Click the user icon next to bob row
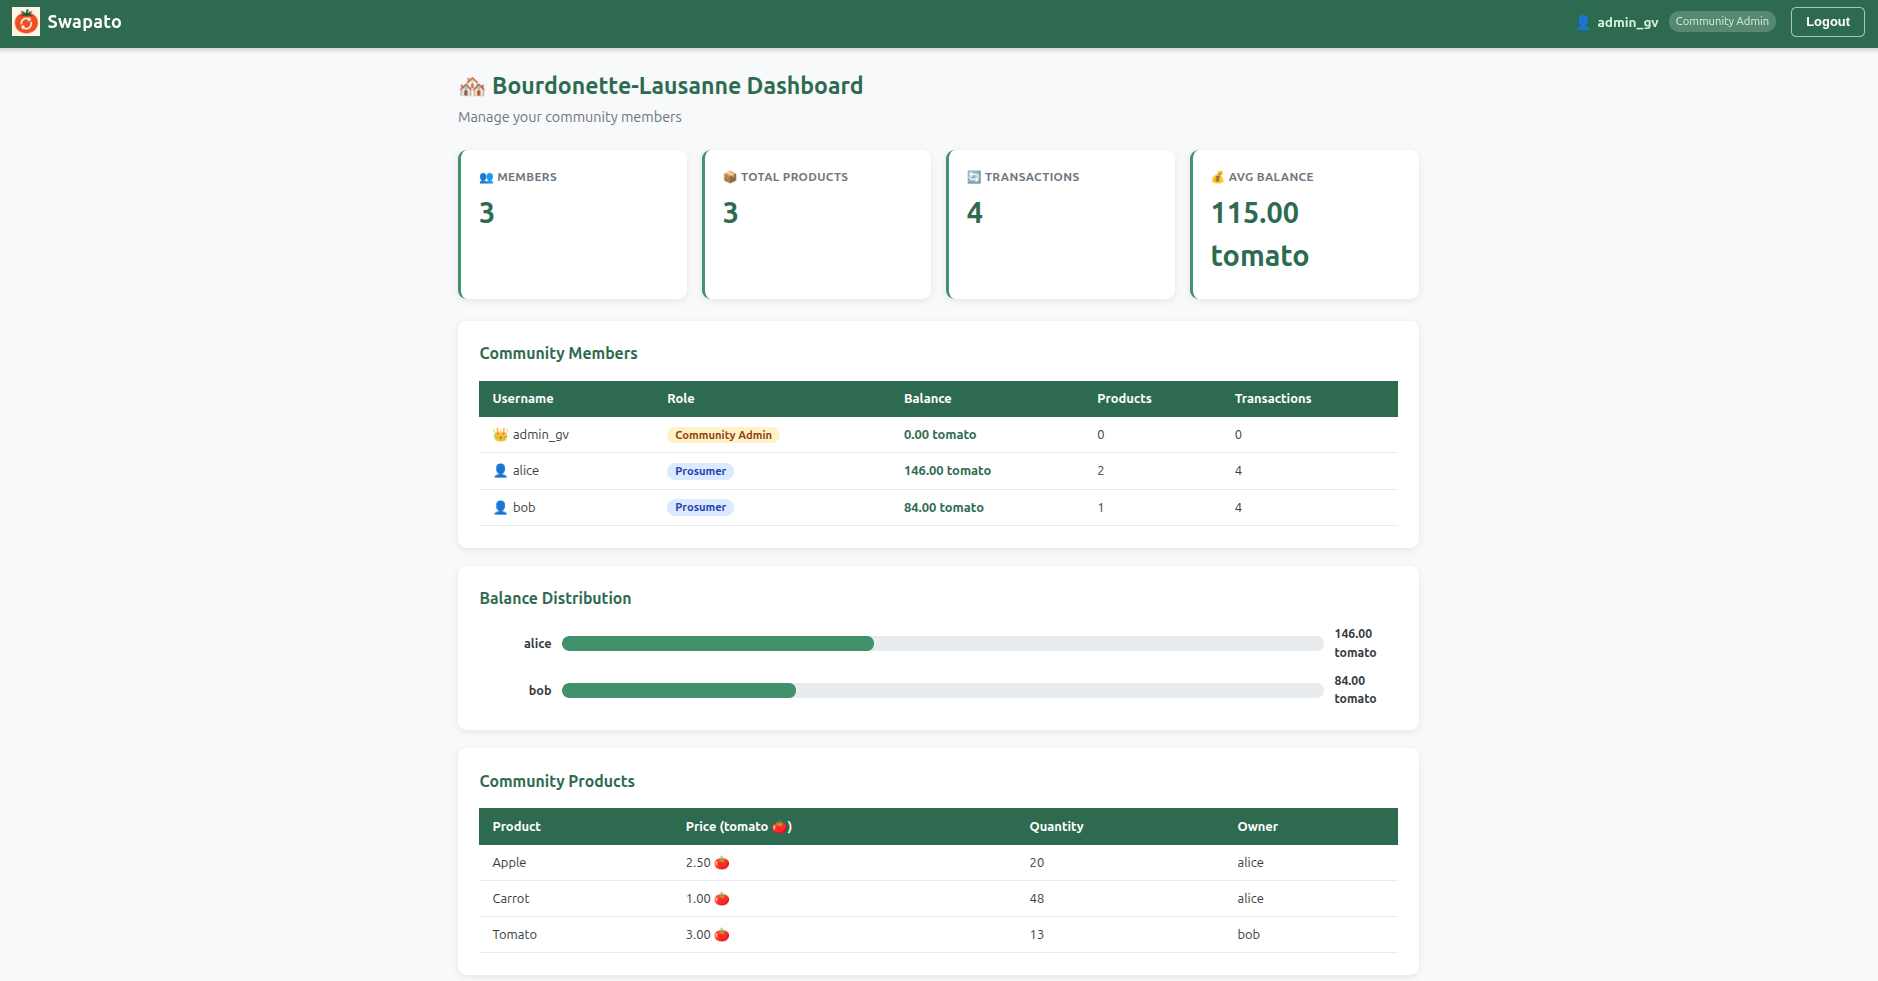The height and width of the screenshot is (981, 1878). [x=500, y=508]
